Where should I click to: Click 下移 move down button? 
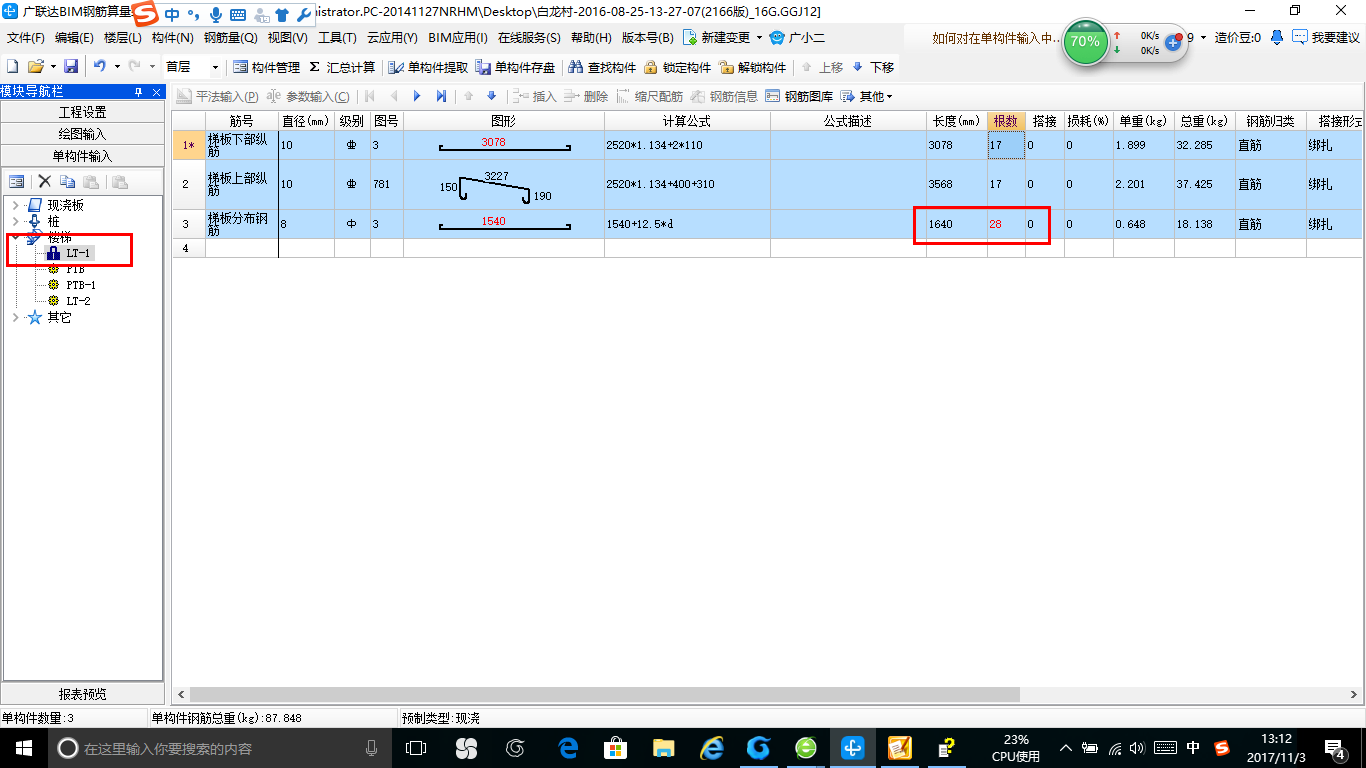tap(872, 67)
